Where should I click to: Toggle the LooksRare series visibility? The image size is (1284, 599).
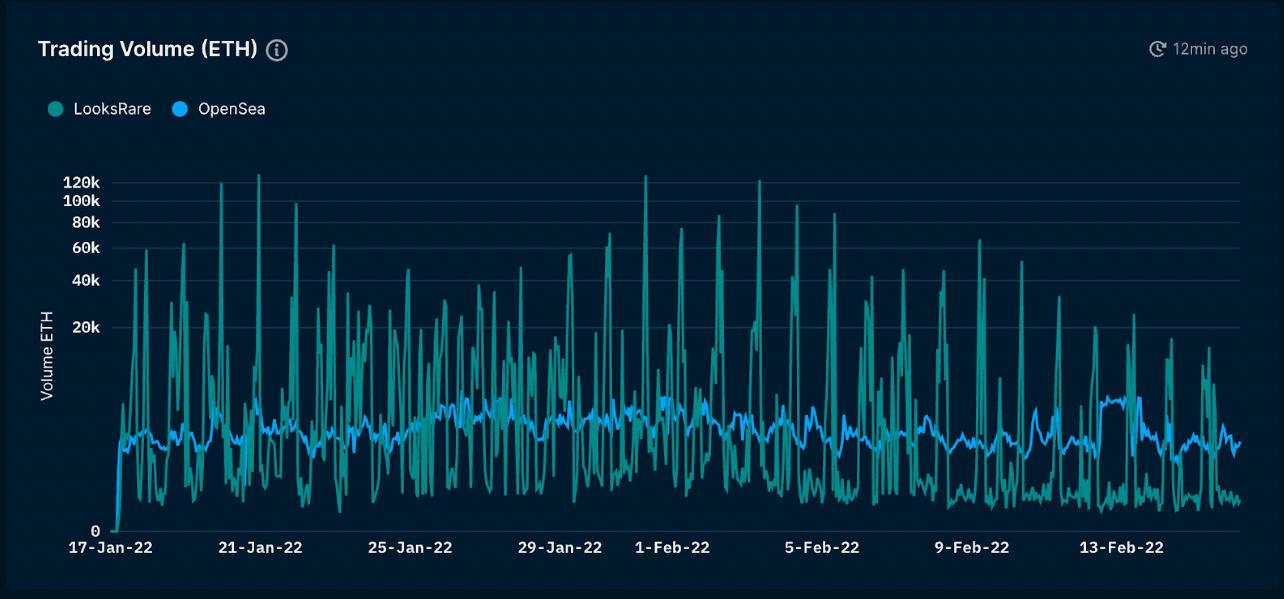pos(98,108)
